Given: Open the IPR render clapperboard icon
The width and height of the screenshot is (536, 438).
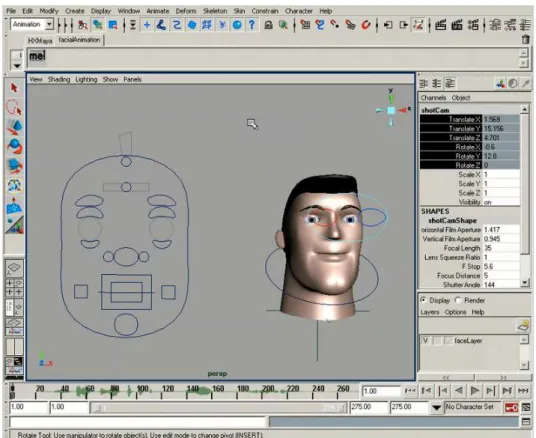Looking at the screenshot, I should (x=457, y=25).
